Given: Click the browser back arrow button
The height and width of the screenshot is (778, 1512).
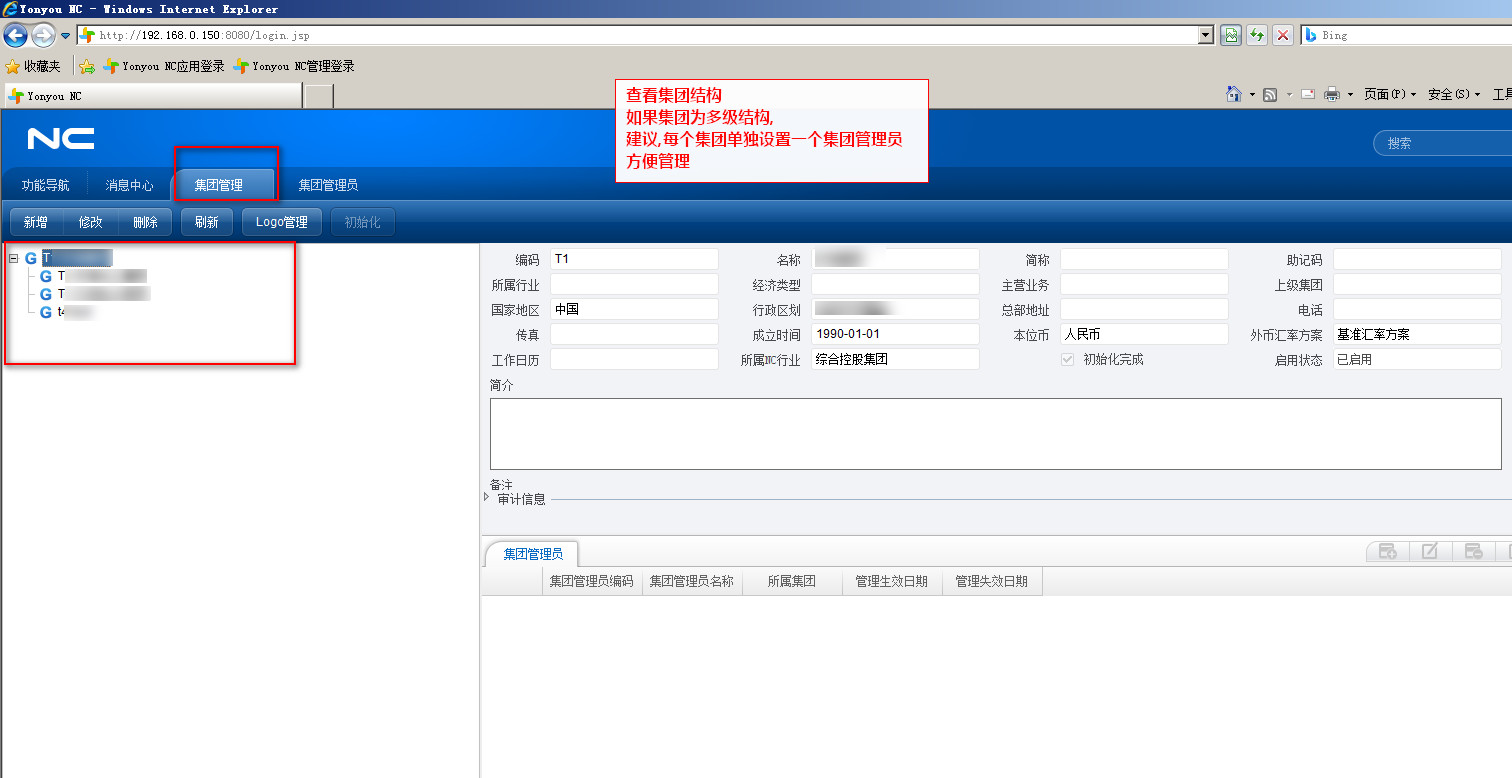Looking at the screenshot, I should click(x=15, y=35).
